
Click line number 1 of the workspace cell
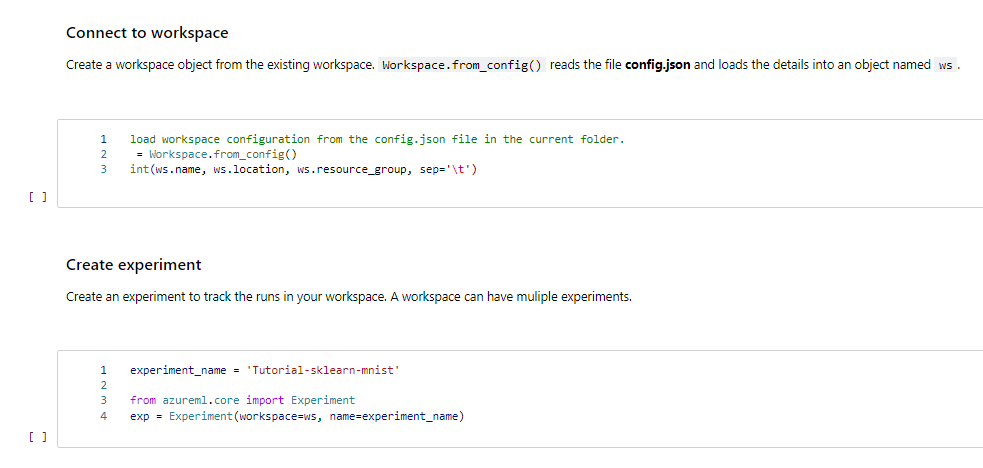pyautogui.click(x=103, y=139)
